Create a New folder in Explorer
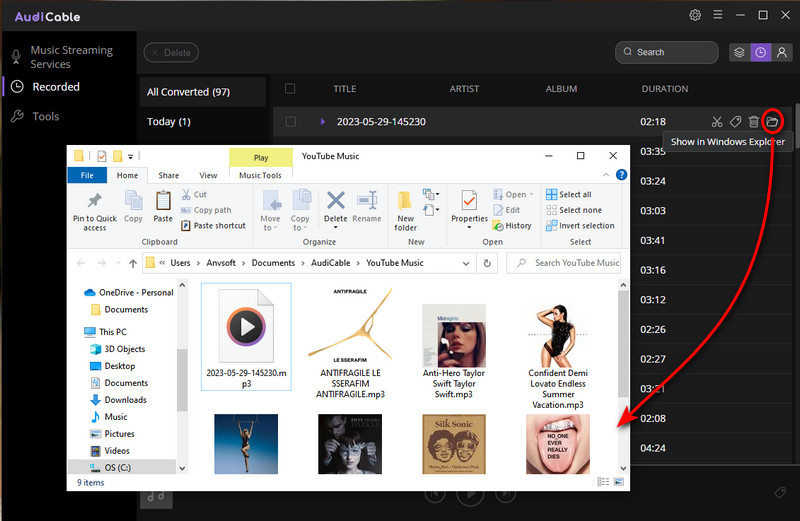Viewport: 800px width, 521px height. 406,212
